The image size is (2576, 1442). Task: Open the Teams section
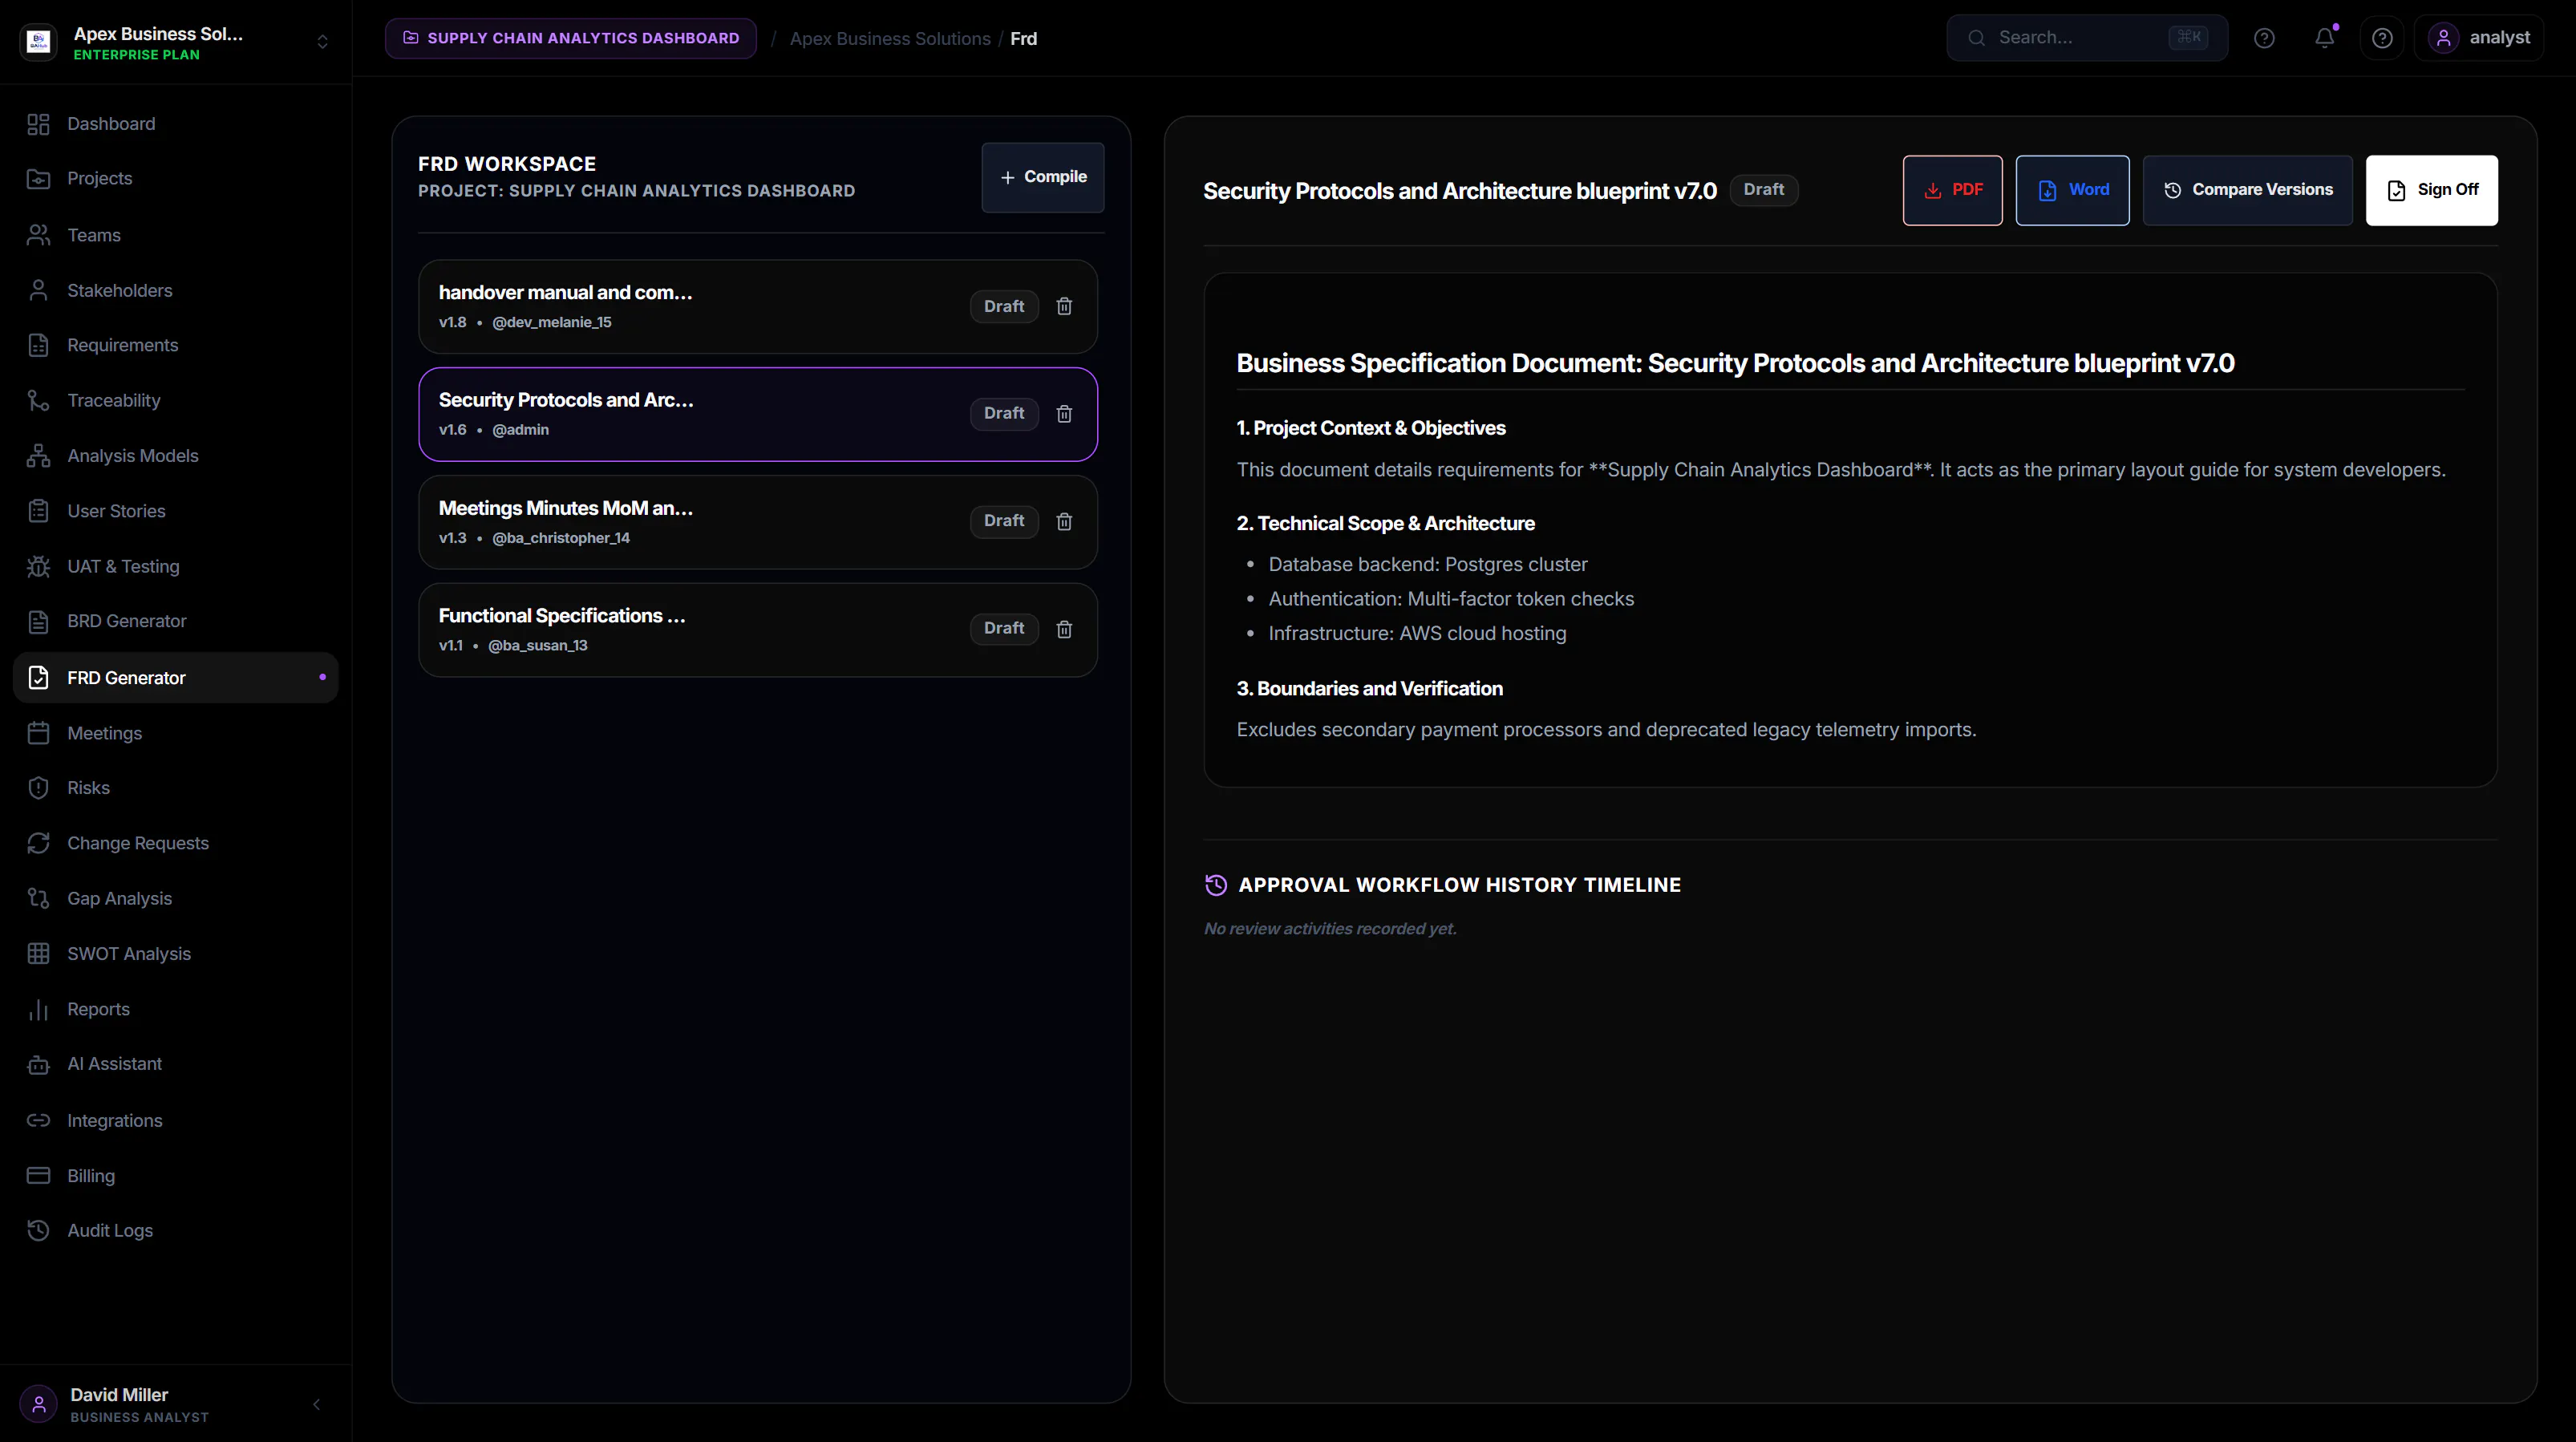coord(176,235)
